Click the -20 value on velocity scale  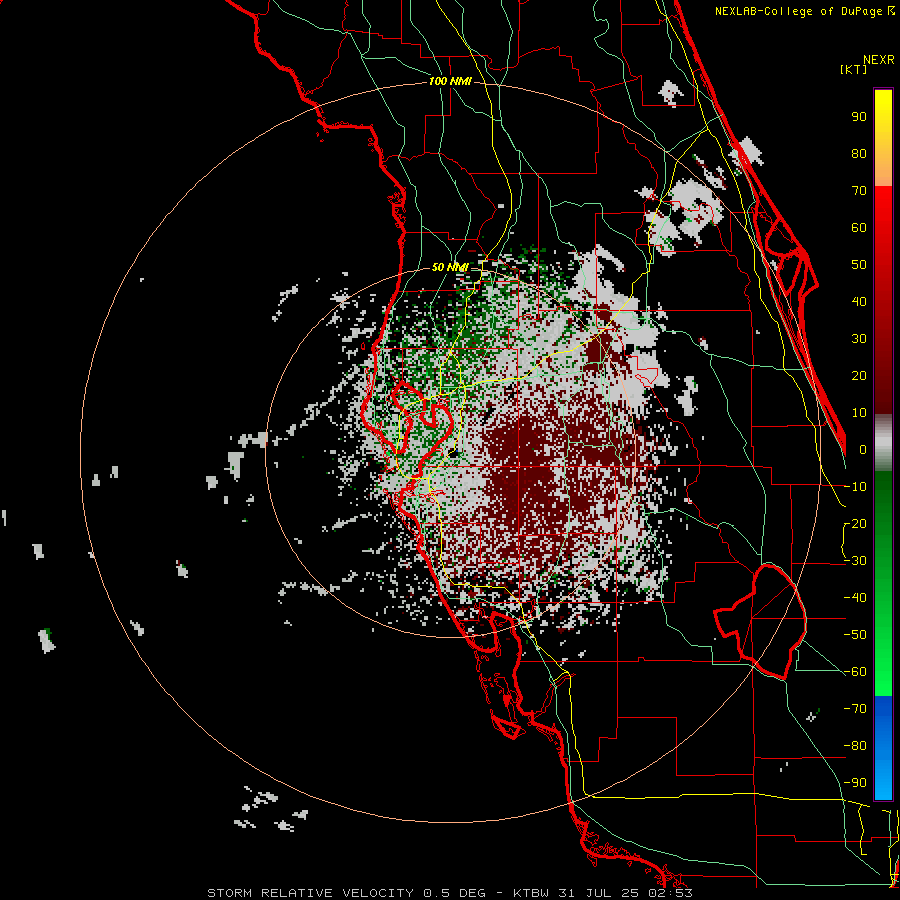point(855,523)
